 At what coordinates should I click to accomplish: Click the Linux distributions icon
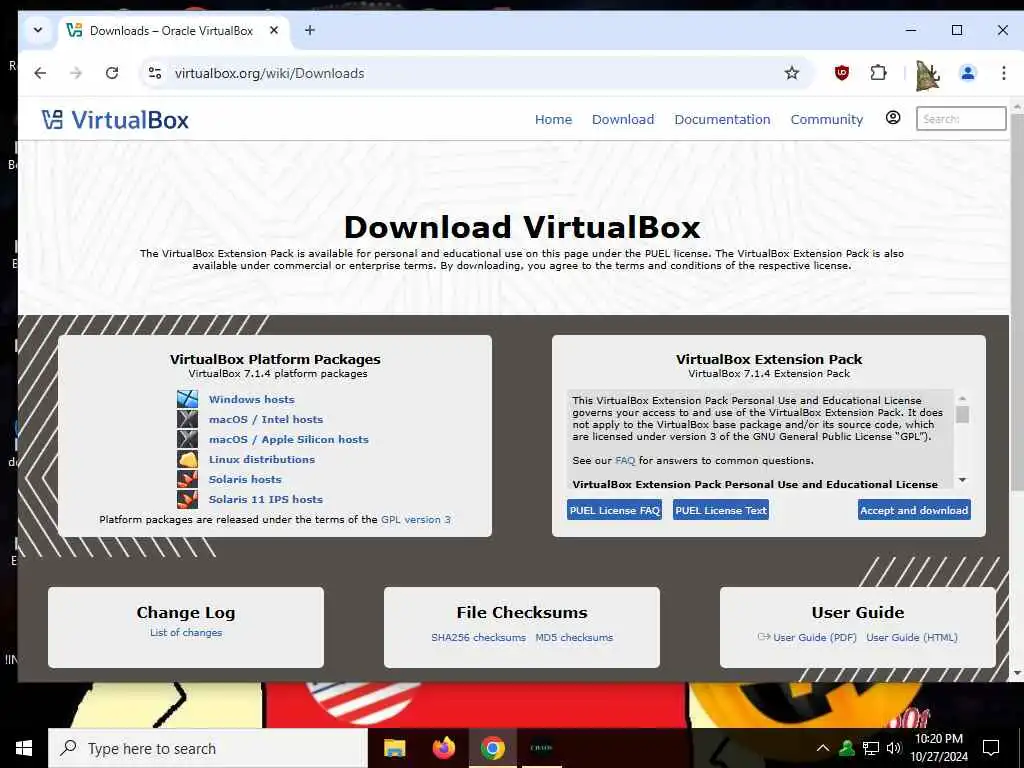pyautogui.click(x=187, y=459)
